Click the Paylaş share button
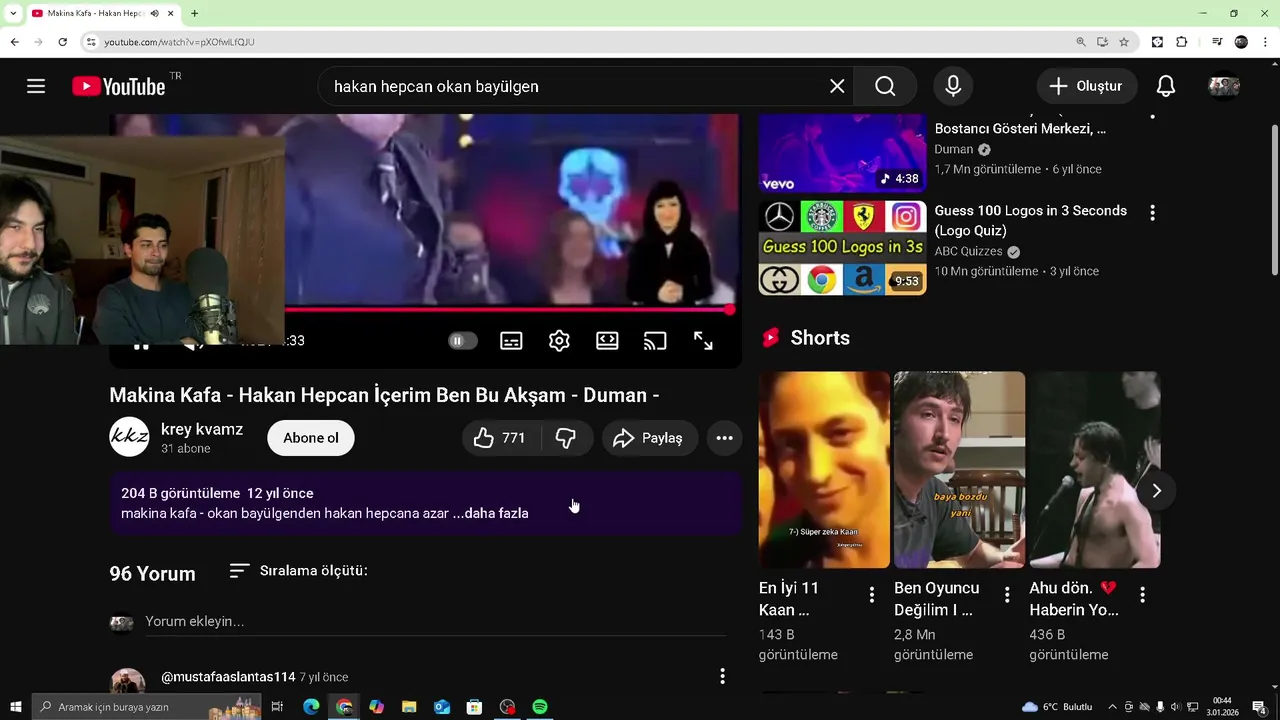Screen dimensions: 1280x720 pyautogui.click(x=649, y=438)
